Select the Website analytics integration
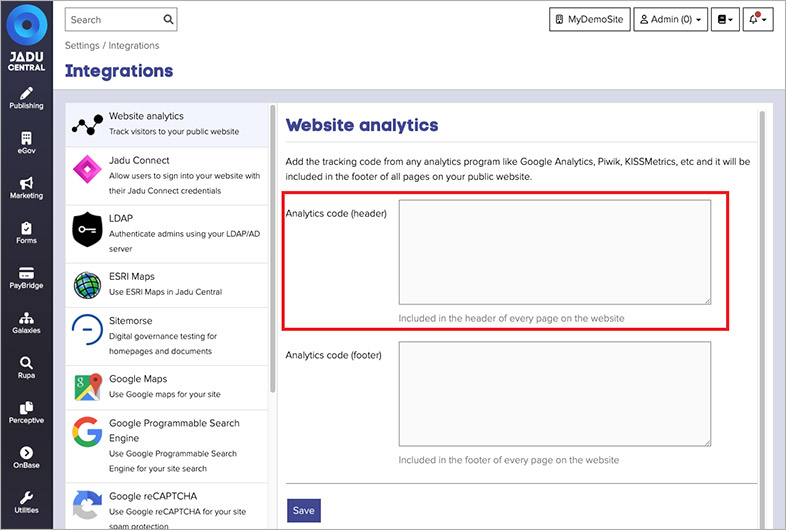786x530 pixels. tap(167, 125)
